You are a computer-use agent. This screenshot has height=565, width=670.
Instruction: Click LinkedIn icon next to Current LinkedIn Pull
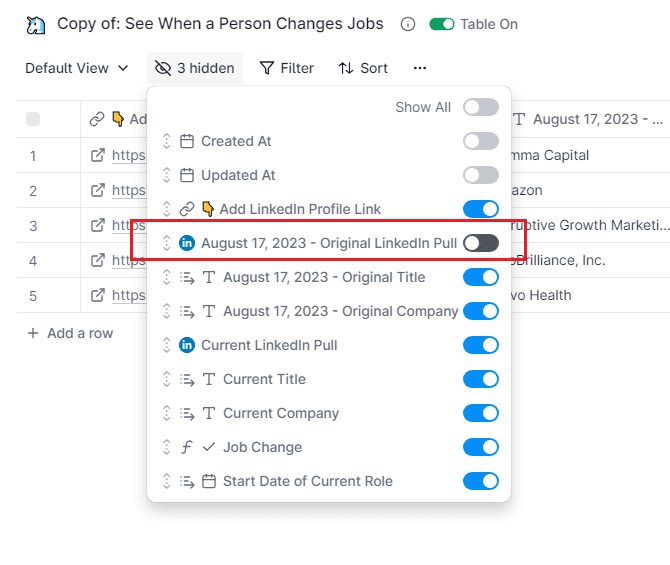click(x=186, y=345)
